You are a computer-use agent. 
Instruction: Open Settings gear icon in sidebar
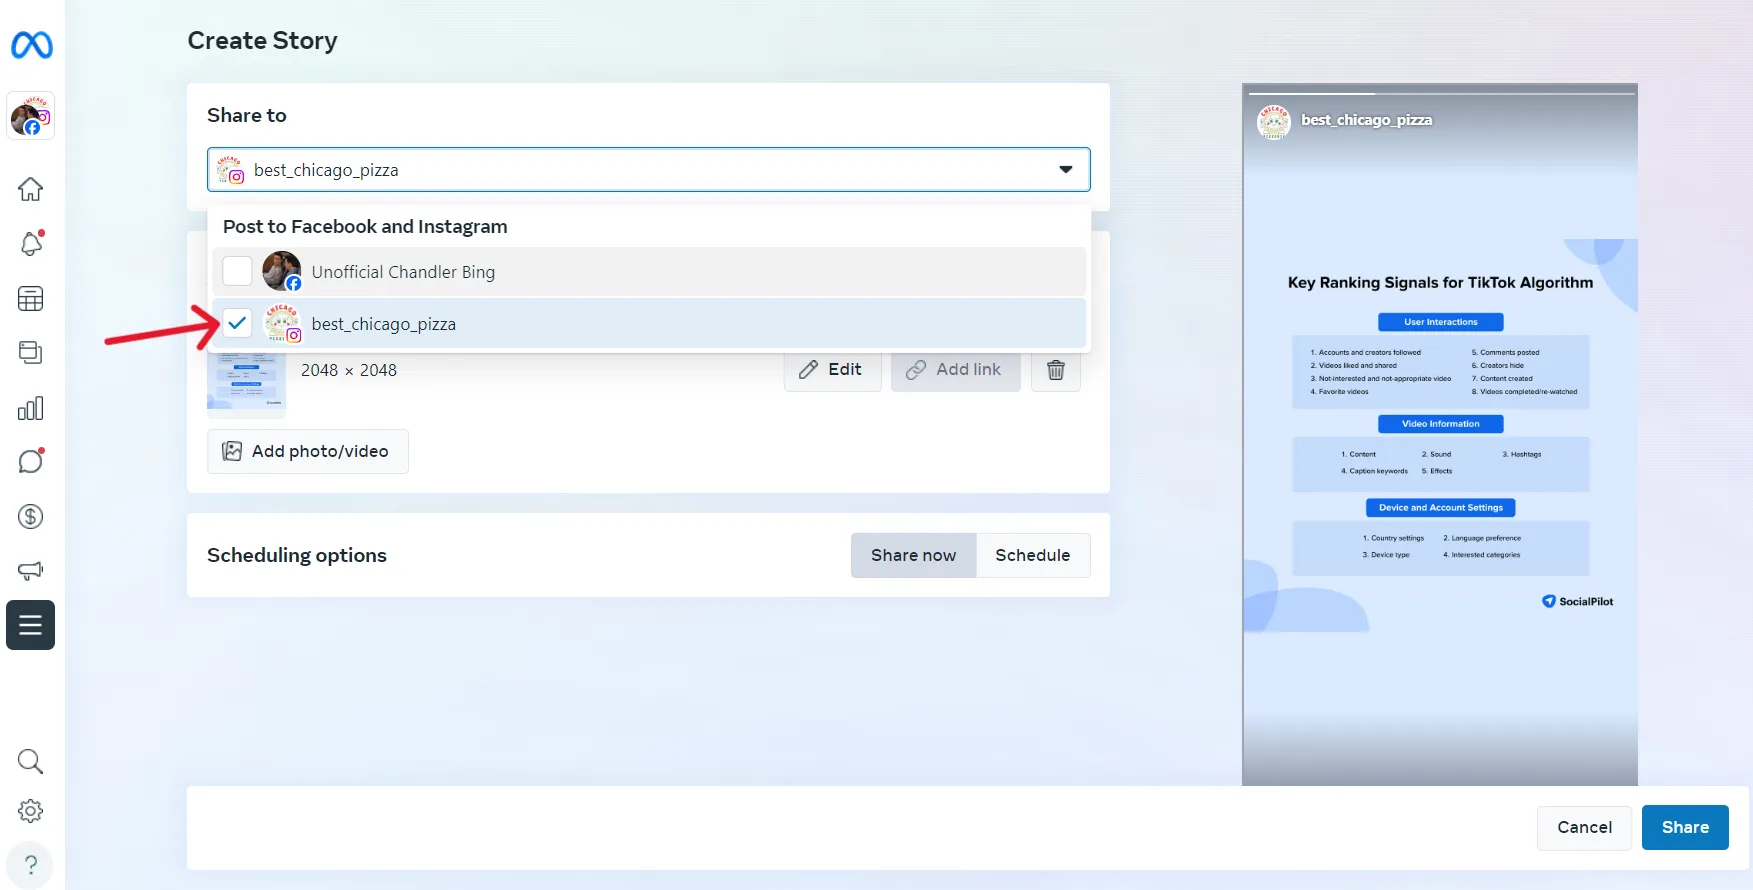coord(31,811)
